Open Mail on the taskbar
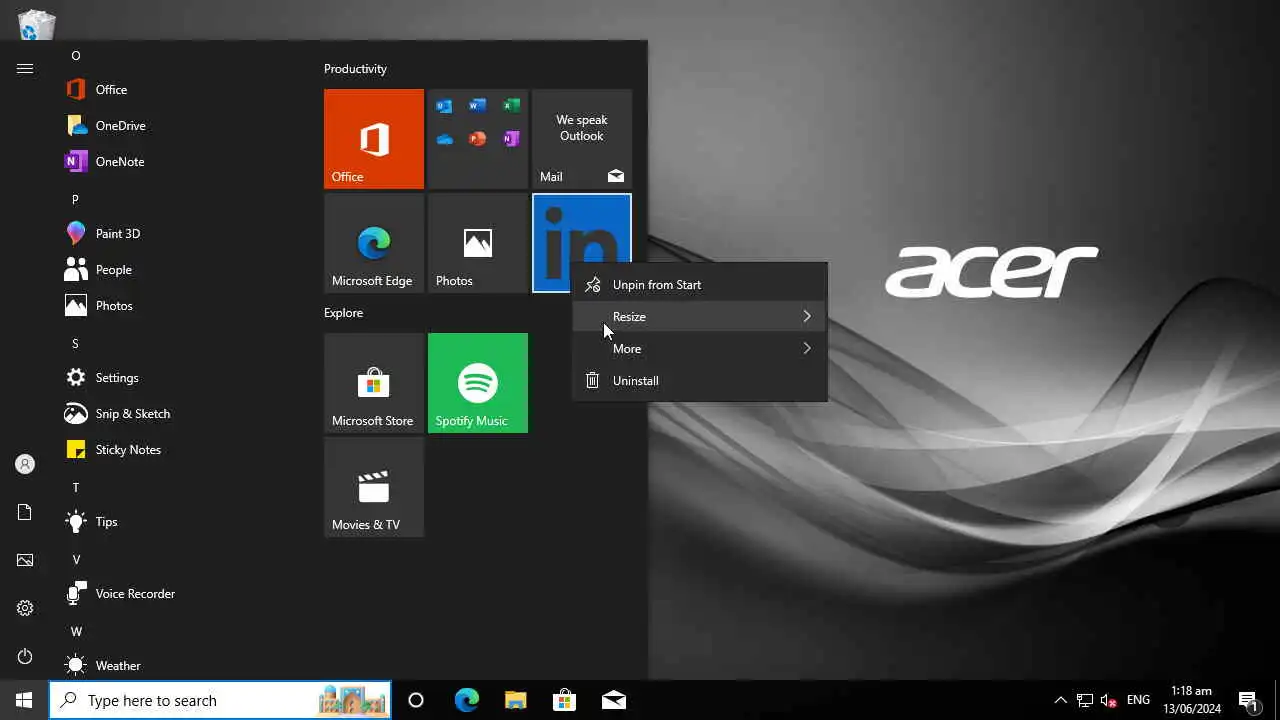 [x=614, y=700]
